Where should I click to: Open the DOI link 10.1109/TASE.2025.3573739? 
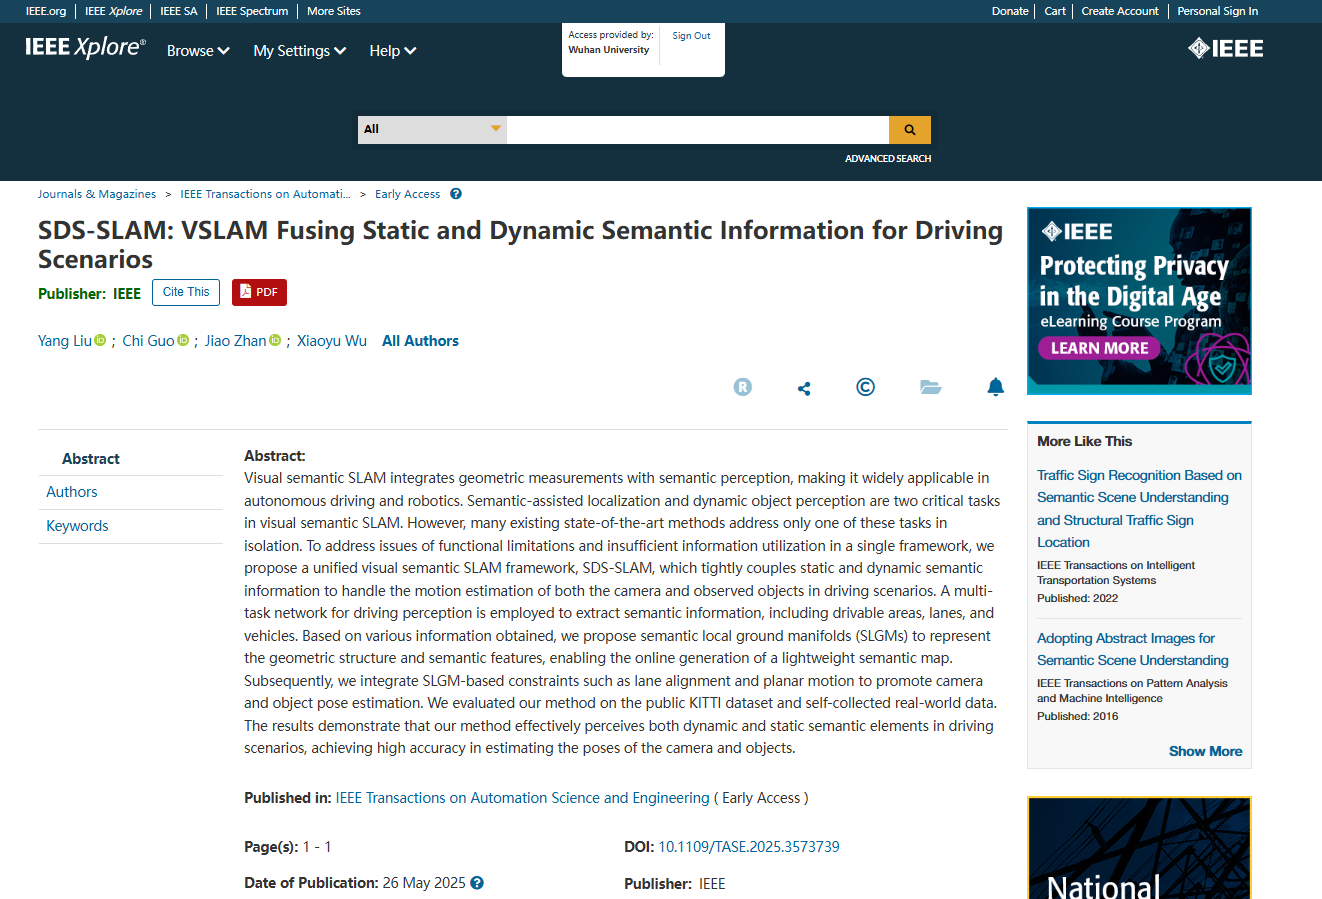[748, 847]
